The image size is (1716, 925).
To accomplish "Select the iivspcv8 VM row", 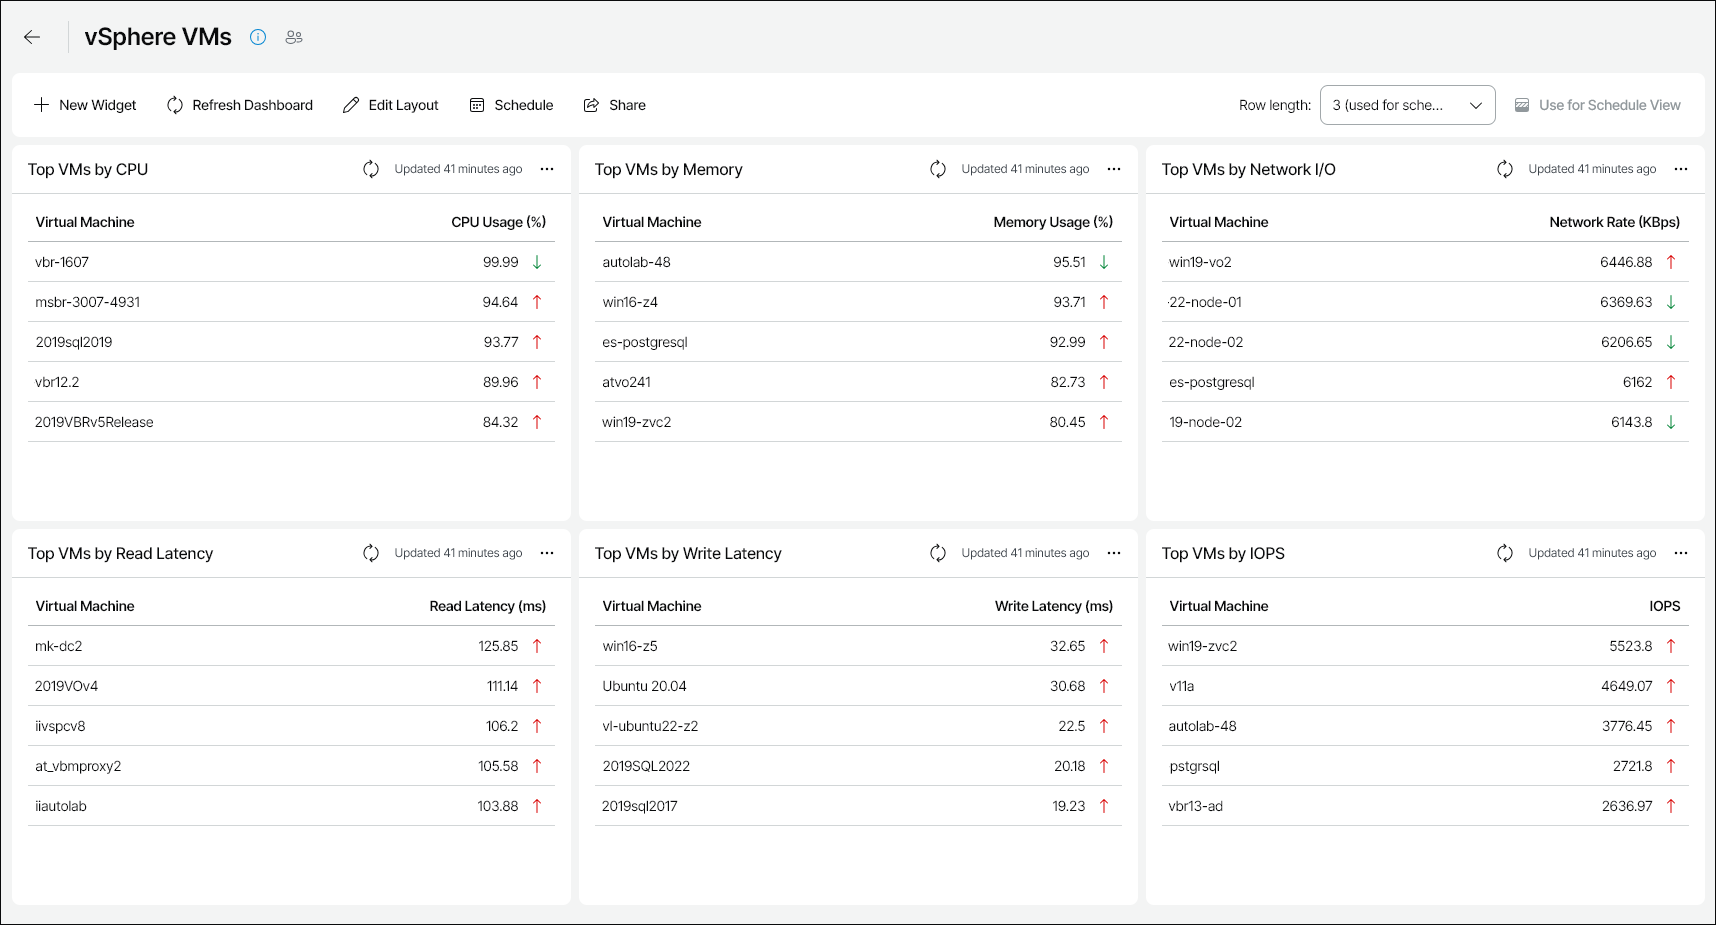I will (291, 726).
